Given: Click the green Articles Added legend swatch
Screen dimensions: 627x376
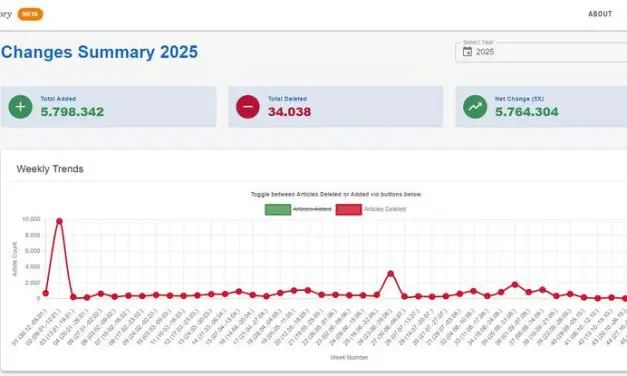Looking at the screenshot, I should (278, 210).
